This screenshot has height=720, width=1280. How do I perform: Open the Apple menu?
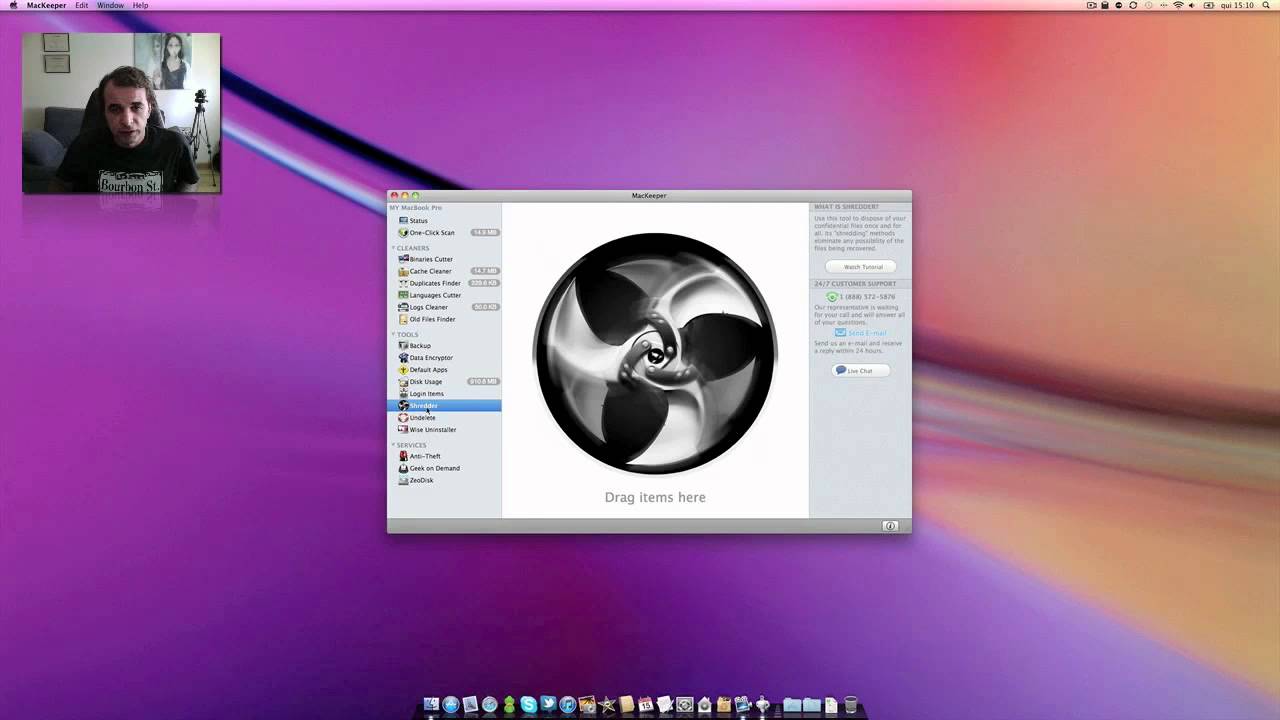point(13,5)
